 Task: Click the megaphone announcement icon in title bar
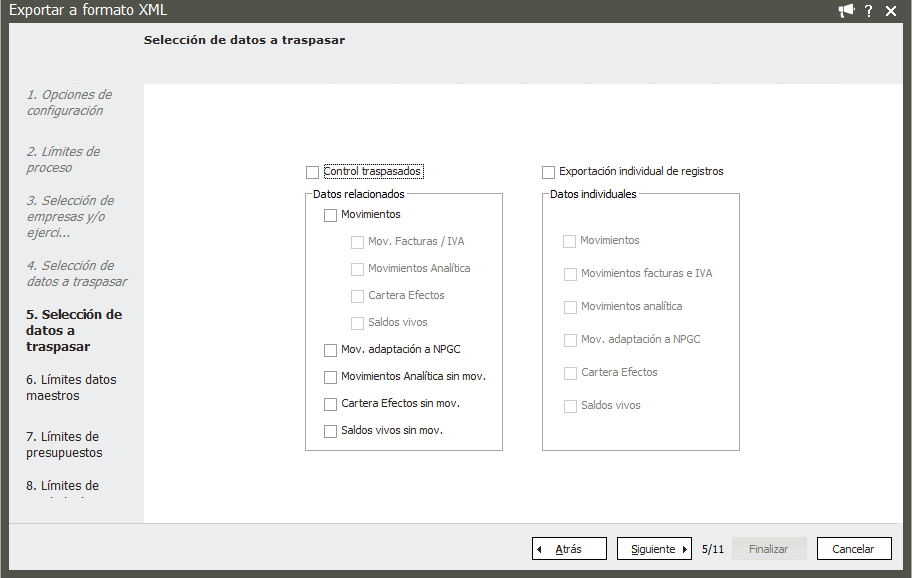[x=846, y=11]
